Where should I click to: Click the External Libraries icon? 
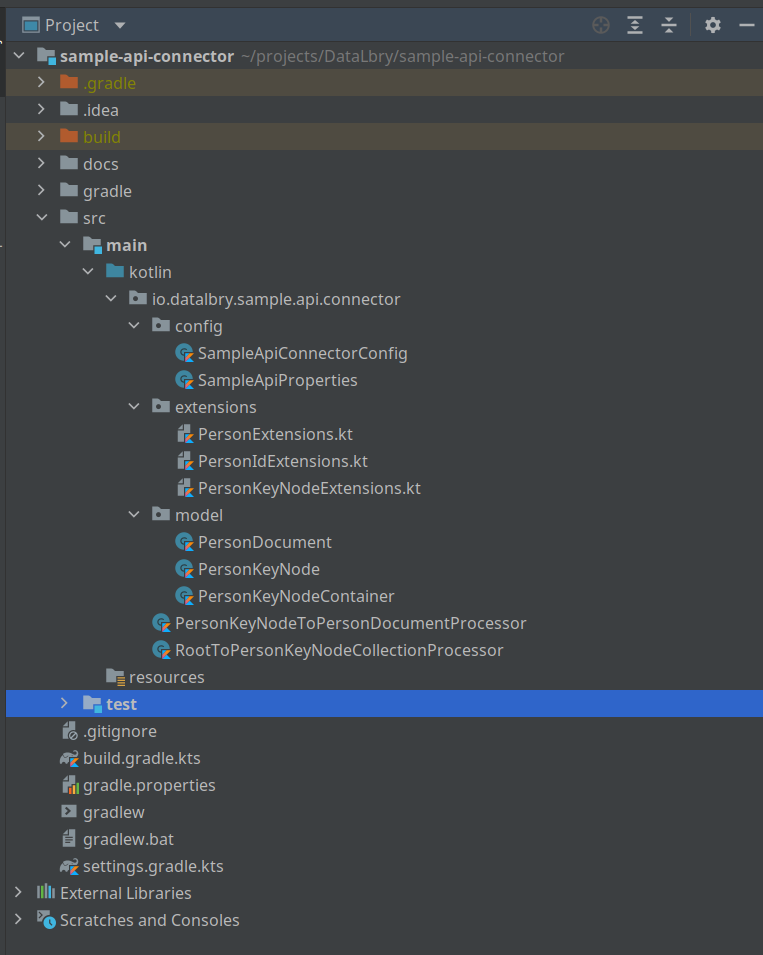(45, 893)
